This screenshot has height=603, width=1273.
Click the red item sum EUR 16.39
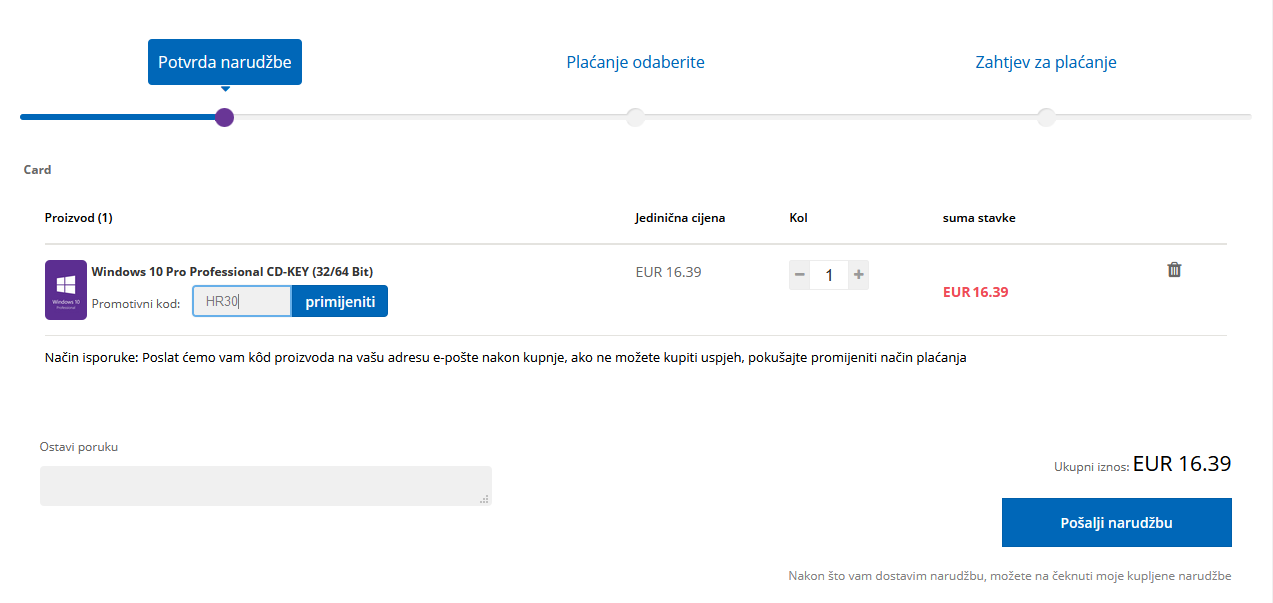(x=975, y=292)
